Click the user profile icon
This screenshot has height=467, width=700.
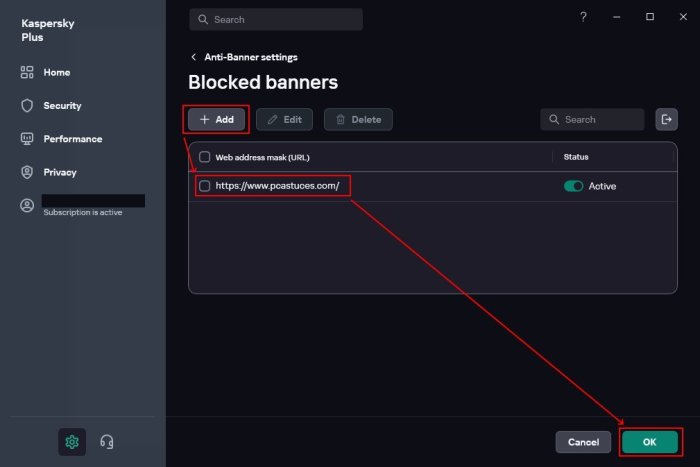pyautogui.click(x=27, y=205)
